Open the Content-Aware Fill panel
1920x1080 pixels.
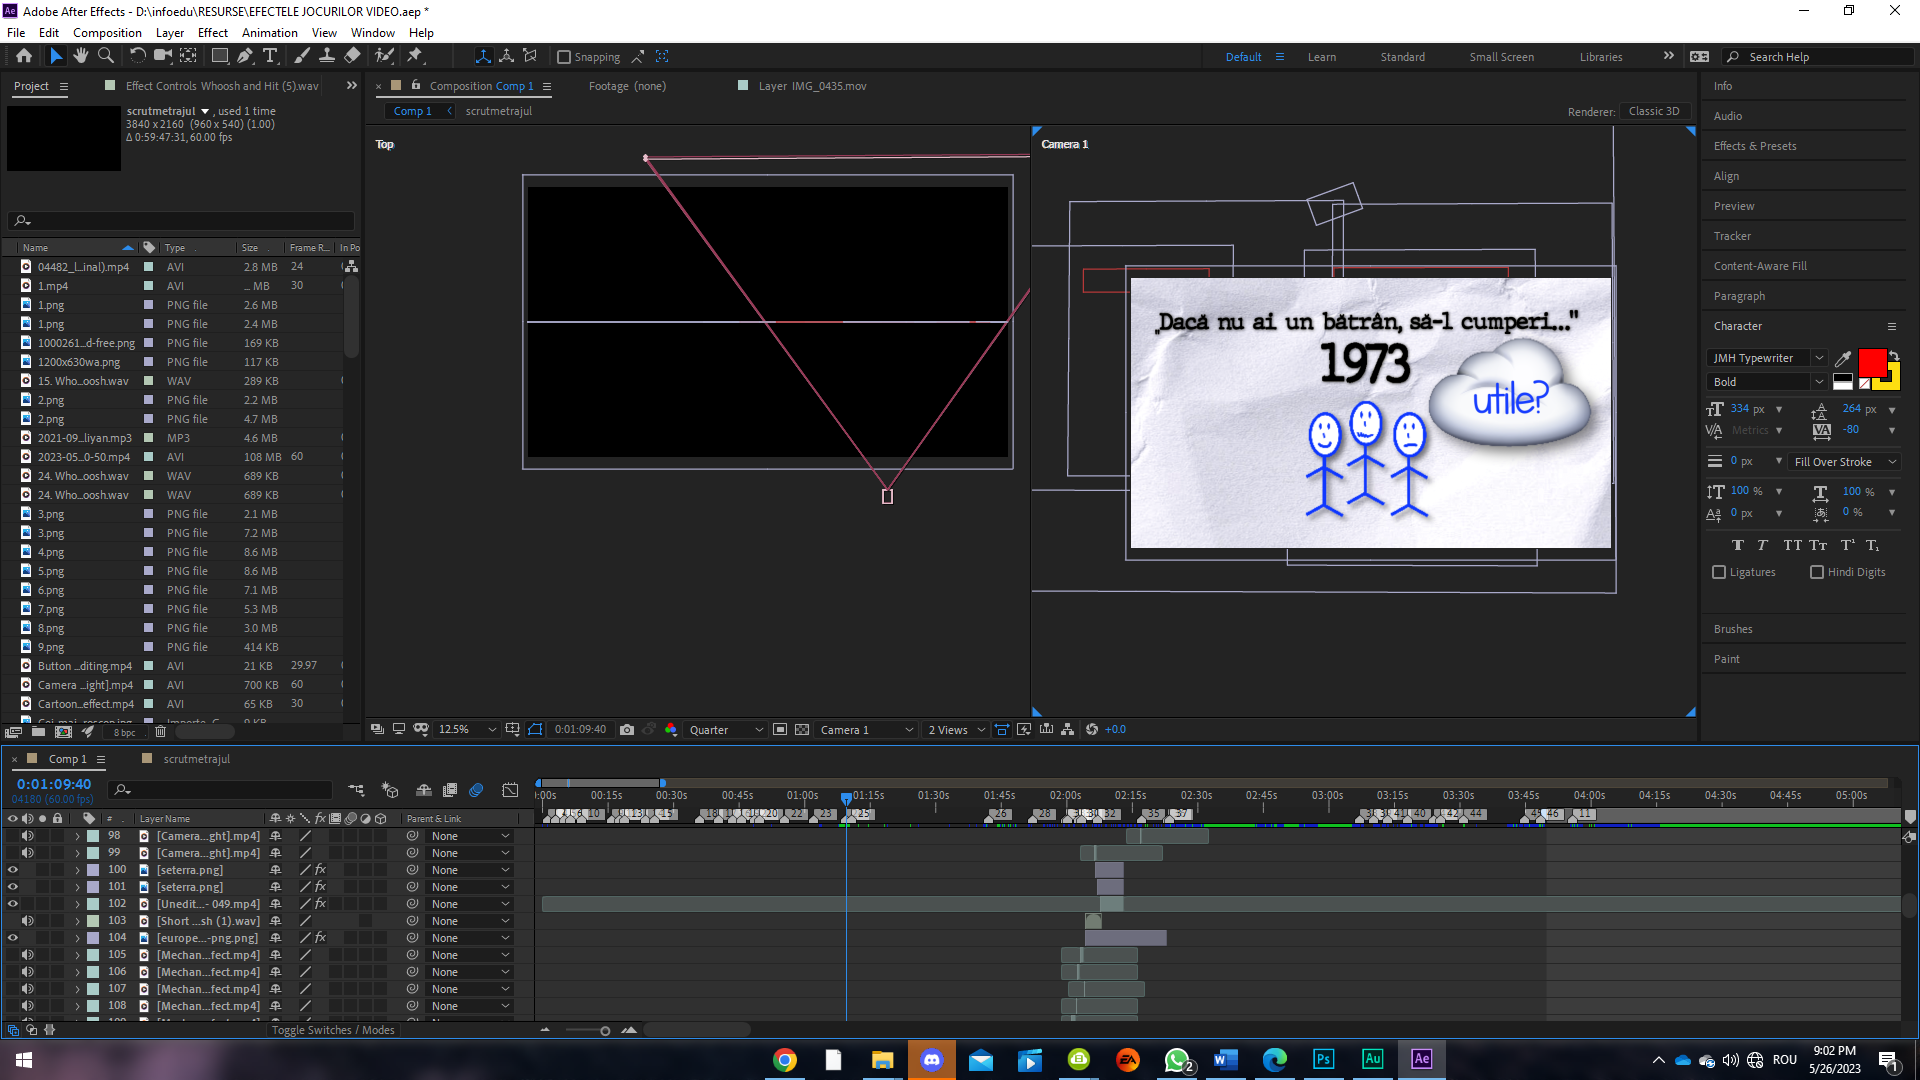[x=1760, y=266]
